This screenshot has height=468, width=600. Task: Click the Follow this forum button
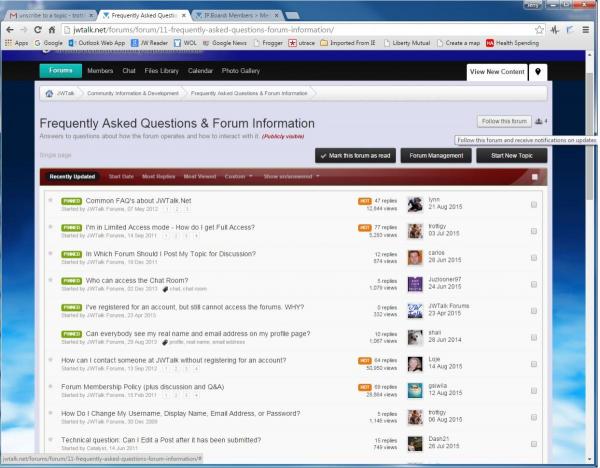click(503, 121)
